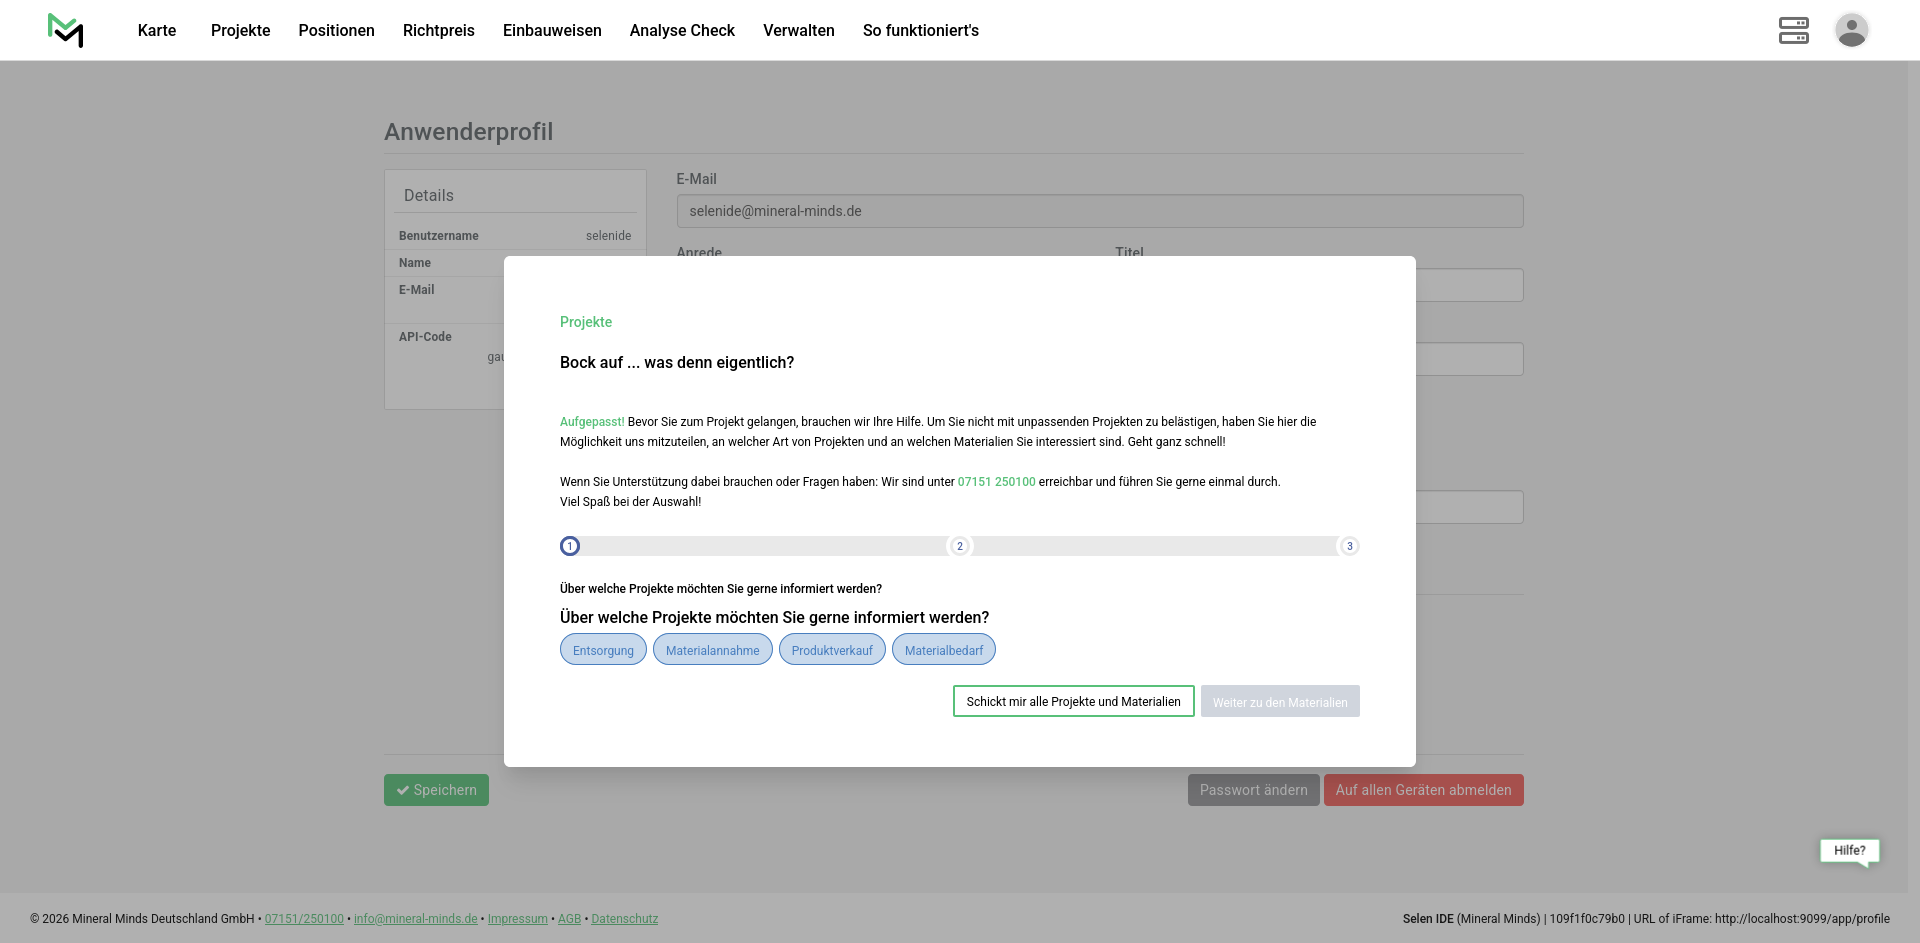Jump to step 1 in wizard progress
1920x943 pixels.
point(570,546)
